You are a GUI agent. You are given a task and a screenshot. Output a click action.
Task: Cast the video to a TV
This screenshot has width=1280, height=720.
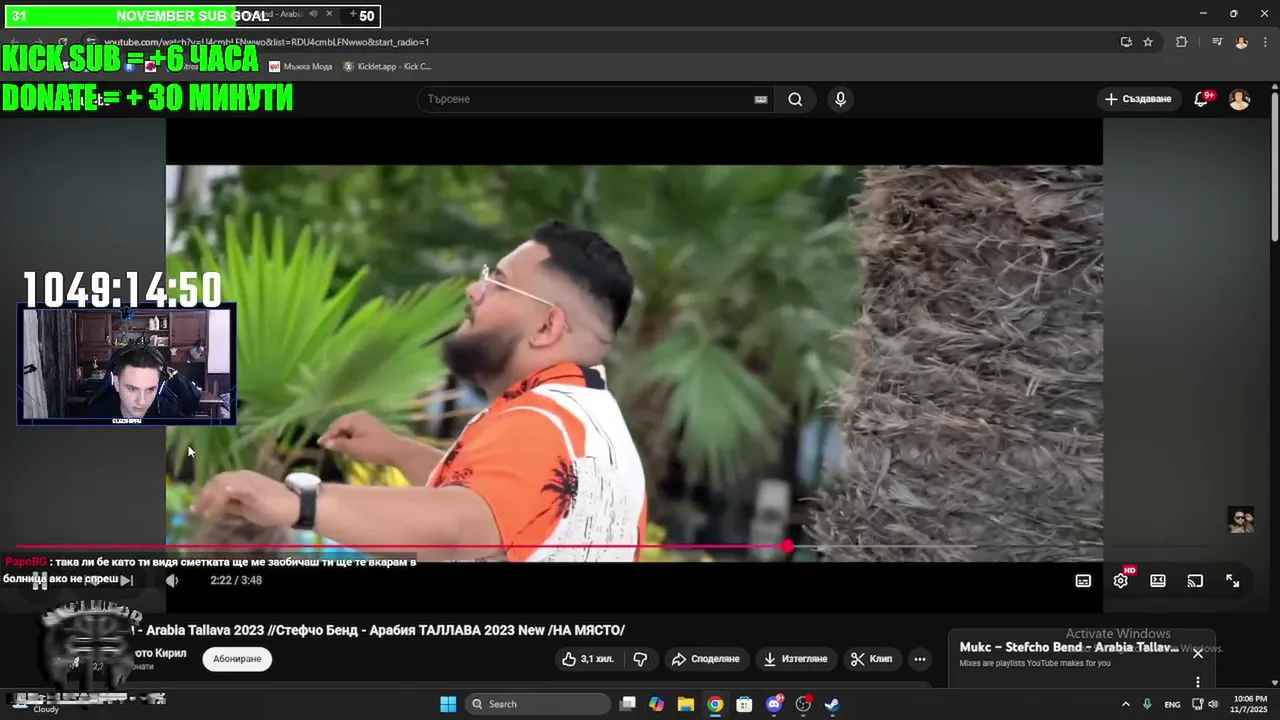point(1195,581)
